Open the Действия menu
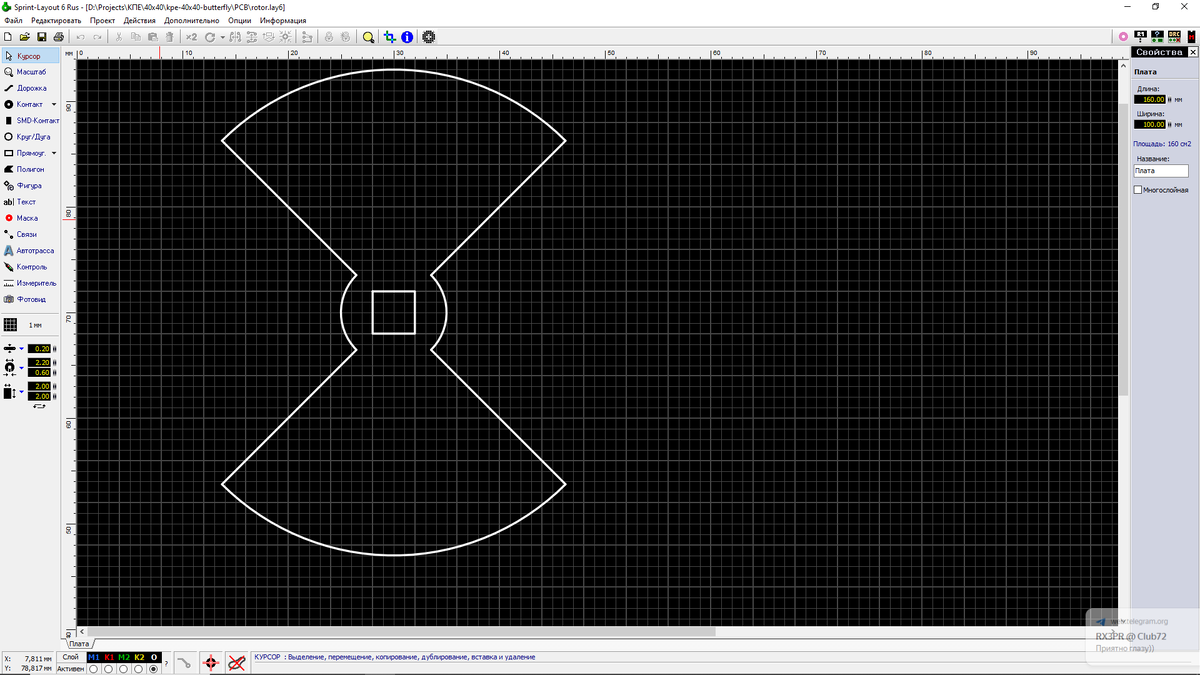1200x675 pixels. (x=140, y=20)
